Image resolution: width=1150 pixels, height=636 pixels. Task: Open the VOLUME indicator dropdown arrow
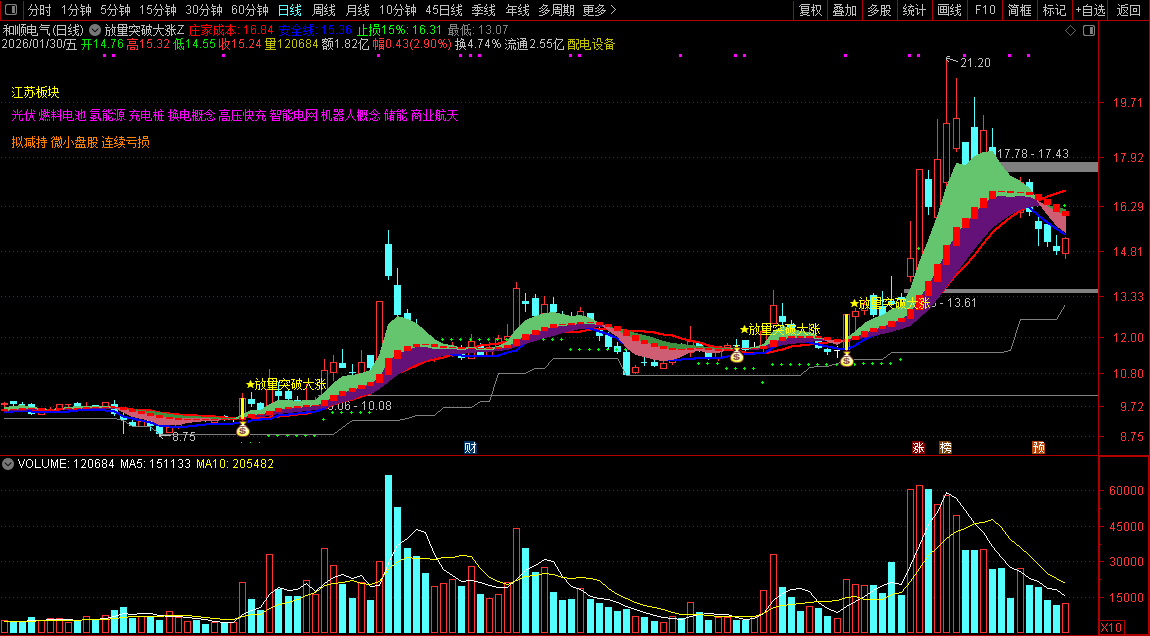[8, 464]
